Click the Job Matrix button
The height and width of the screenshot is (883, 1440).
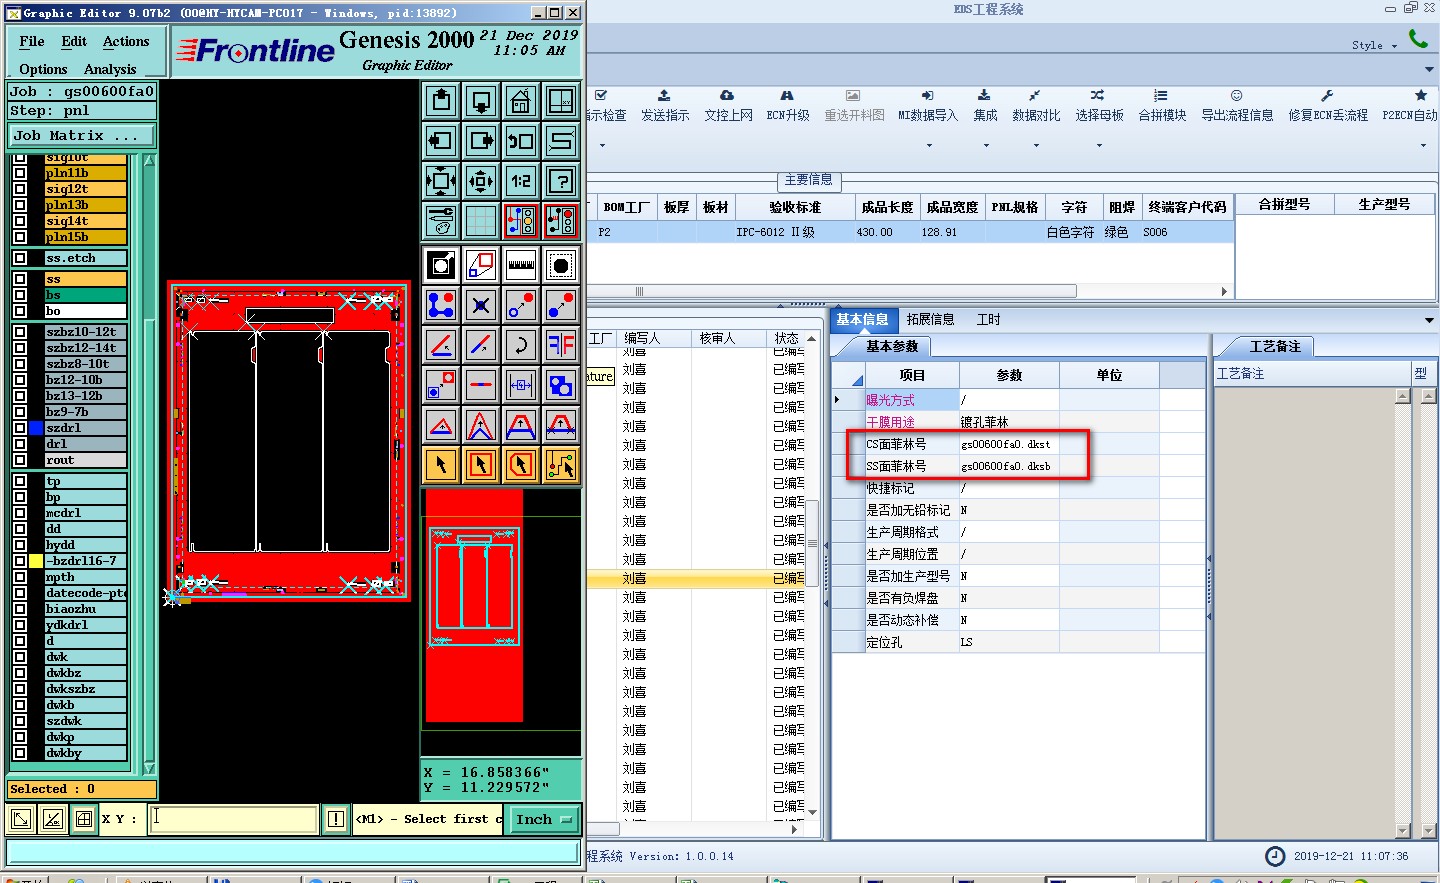coord(82,135)
